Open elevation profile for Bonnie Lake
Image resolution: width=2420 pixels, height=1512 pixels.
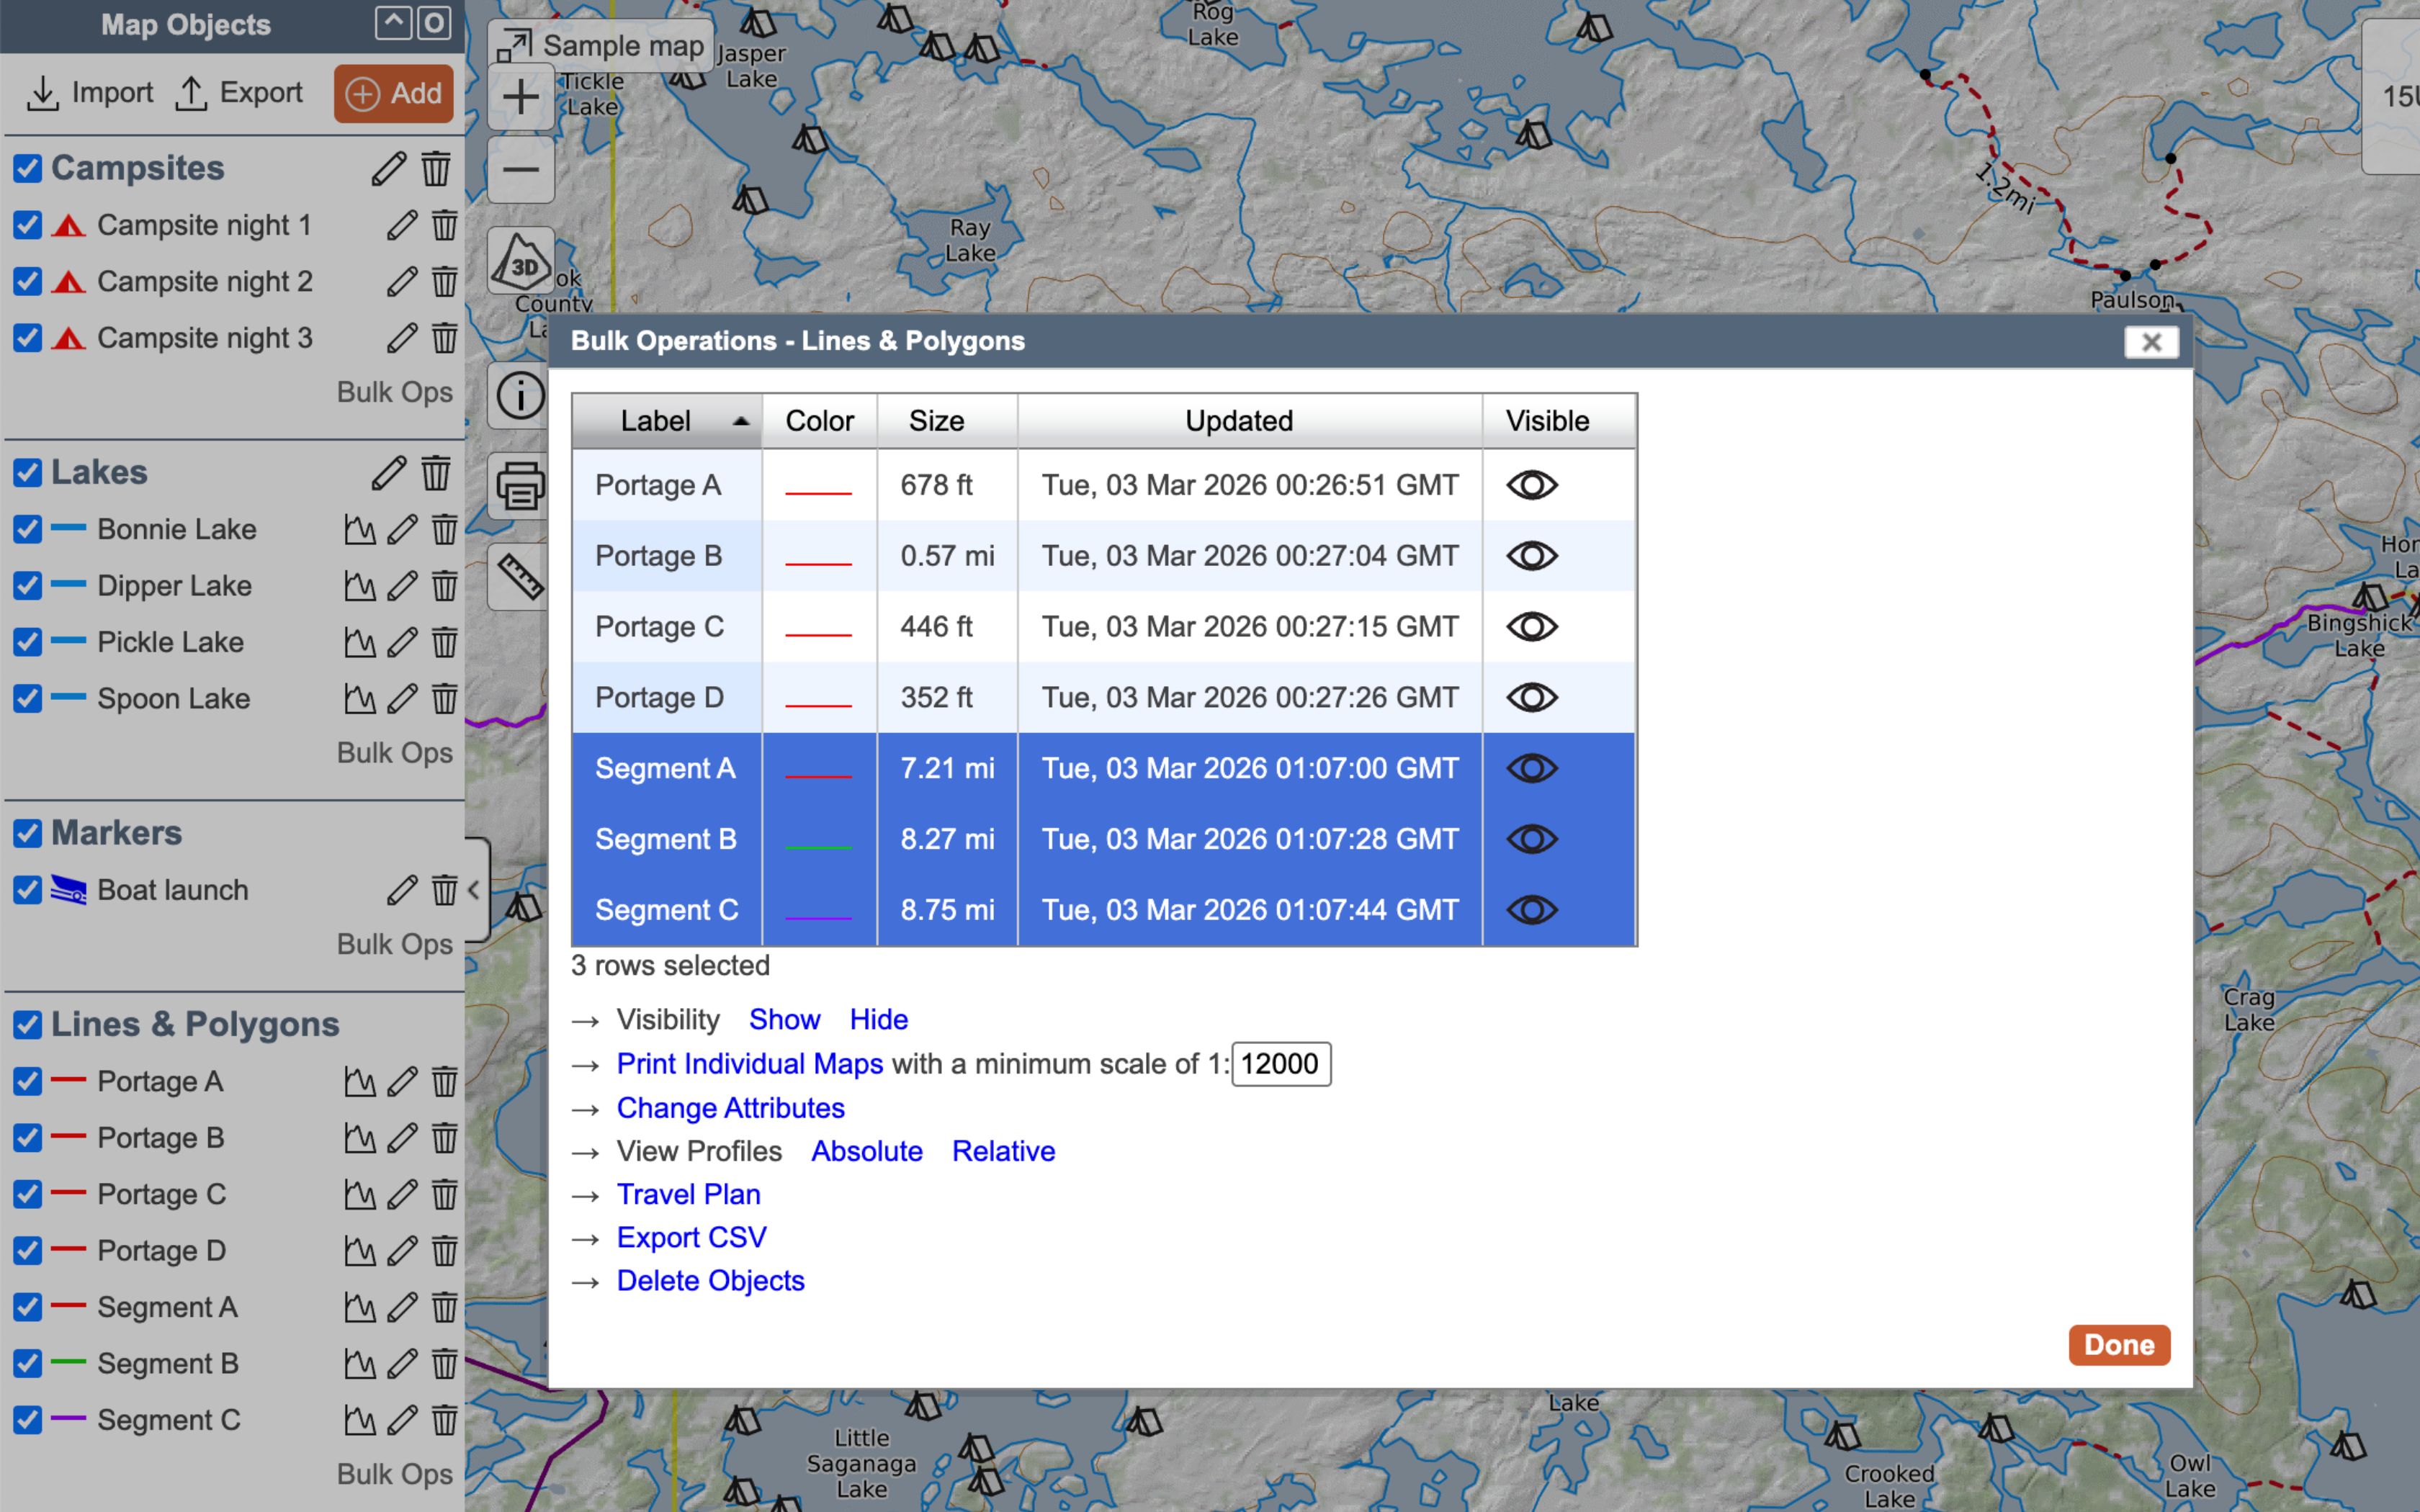point(359,529)
